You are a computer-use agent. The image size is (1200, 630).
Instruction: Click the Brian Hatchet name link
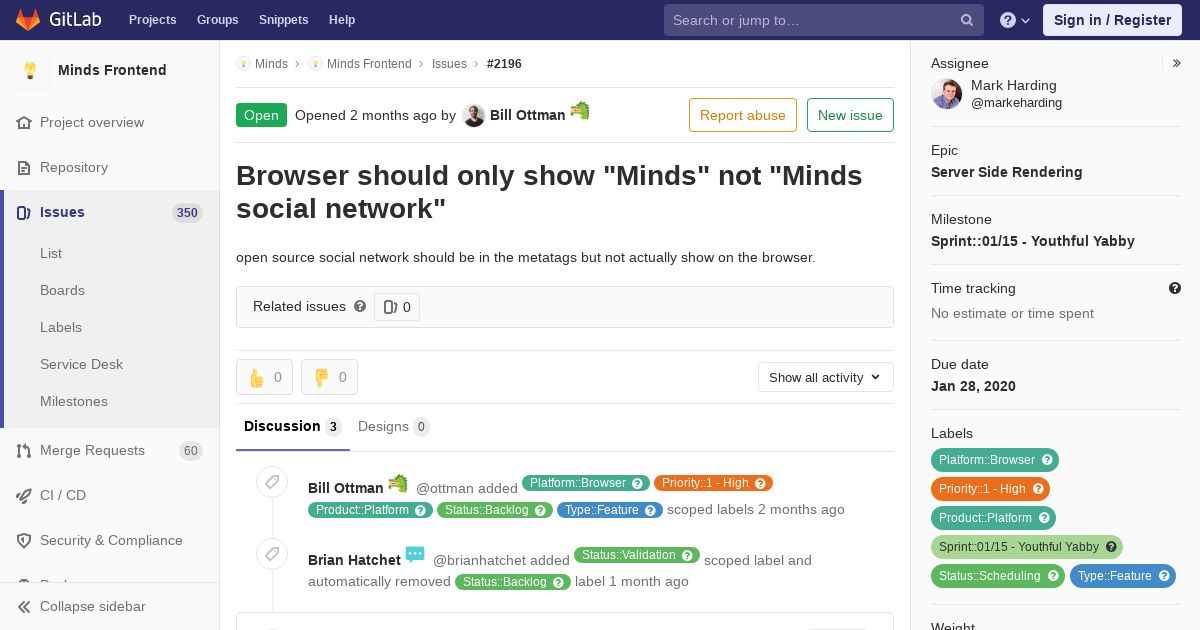tap(354, 560)
